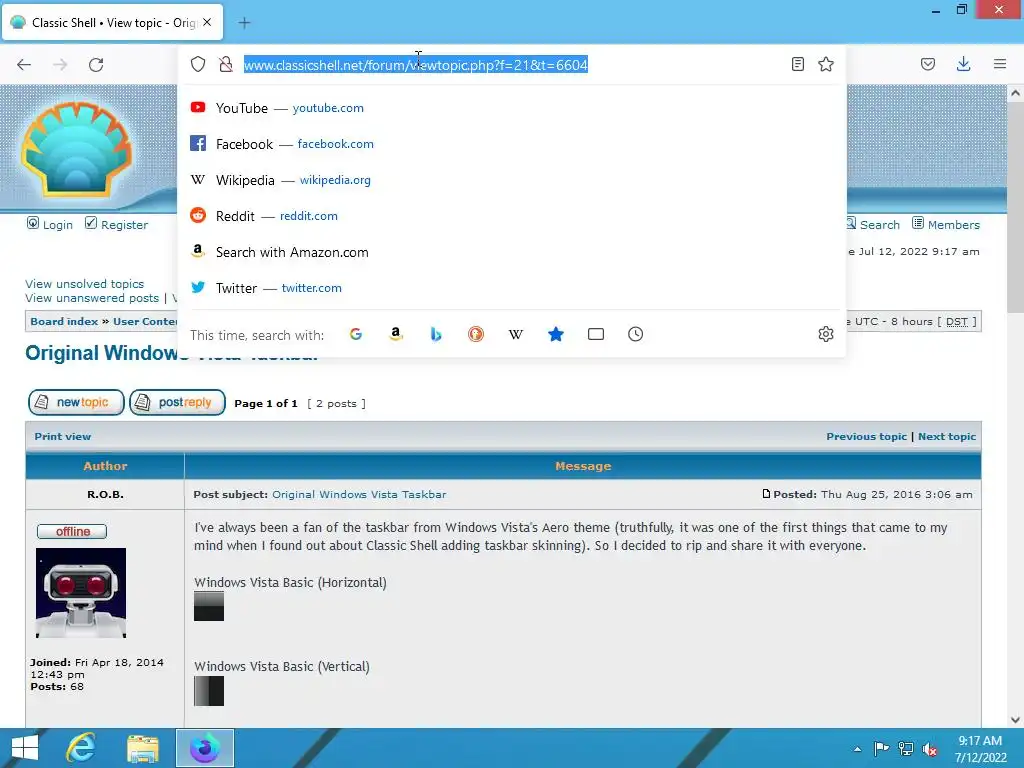Screen dimensions: 1024x768
Task: Reload the page with the refresh icon
Action: pyautogui.click(x=96, y=64)
